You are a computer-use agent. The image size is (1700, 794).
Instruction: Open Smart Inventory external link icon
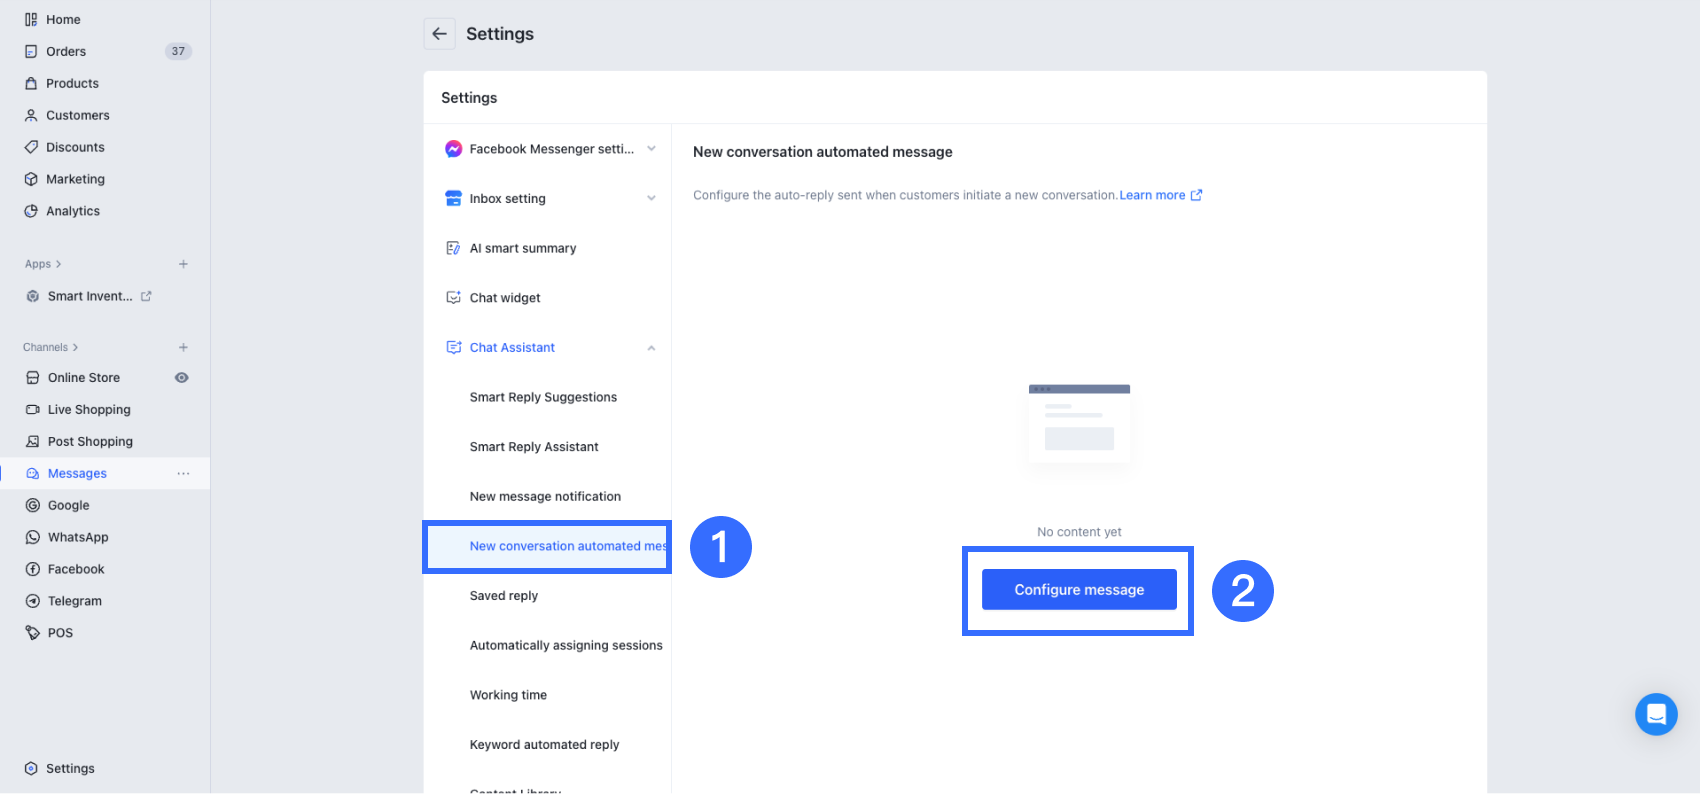(x=146, y=296)
